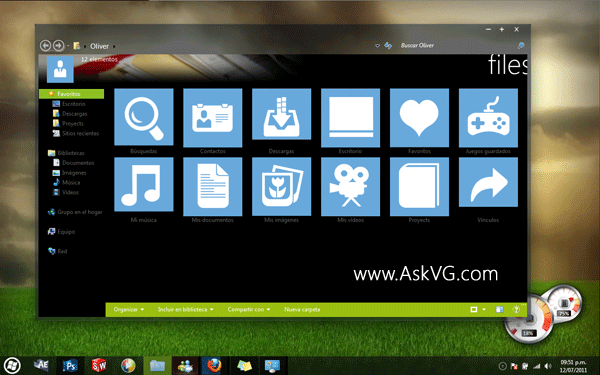Viewport: 600px width, 375px height.
Task: Open the Organizar menu
Action: click(x=129, y=310)
